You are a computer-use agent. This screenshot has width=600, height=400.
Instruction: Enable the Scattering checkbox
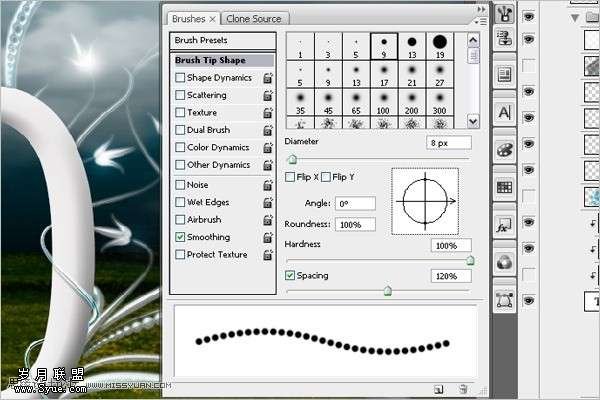[180, 95]
